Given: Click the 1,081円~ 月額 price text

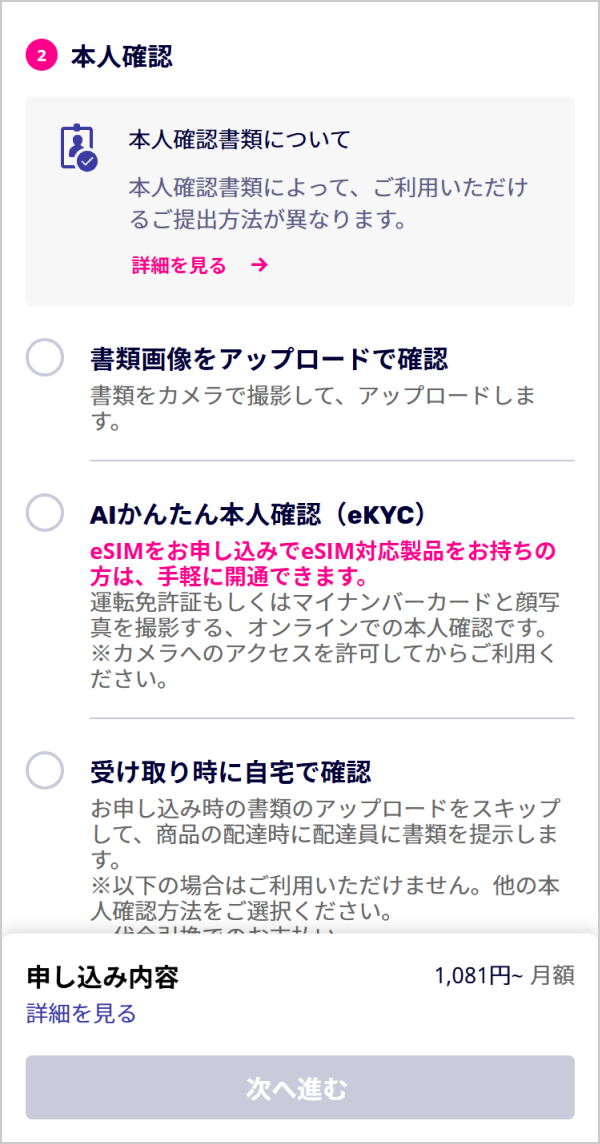Looking at the screenshot, I should click(x=504, y=976).
